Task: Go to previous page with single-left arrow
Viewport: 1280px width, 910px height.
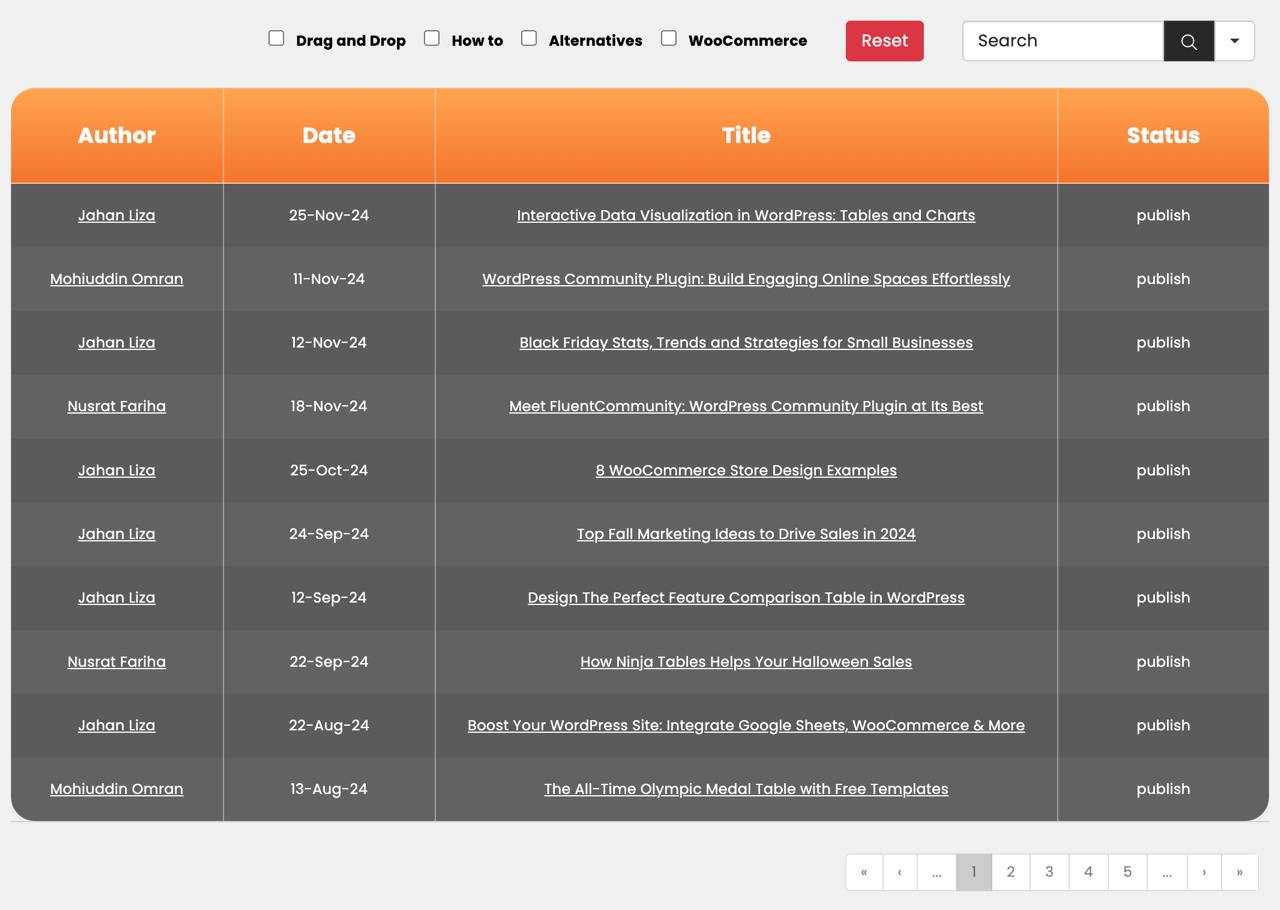Action: tap(900, 872)
